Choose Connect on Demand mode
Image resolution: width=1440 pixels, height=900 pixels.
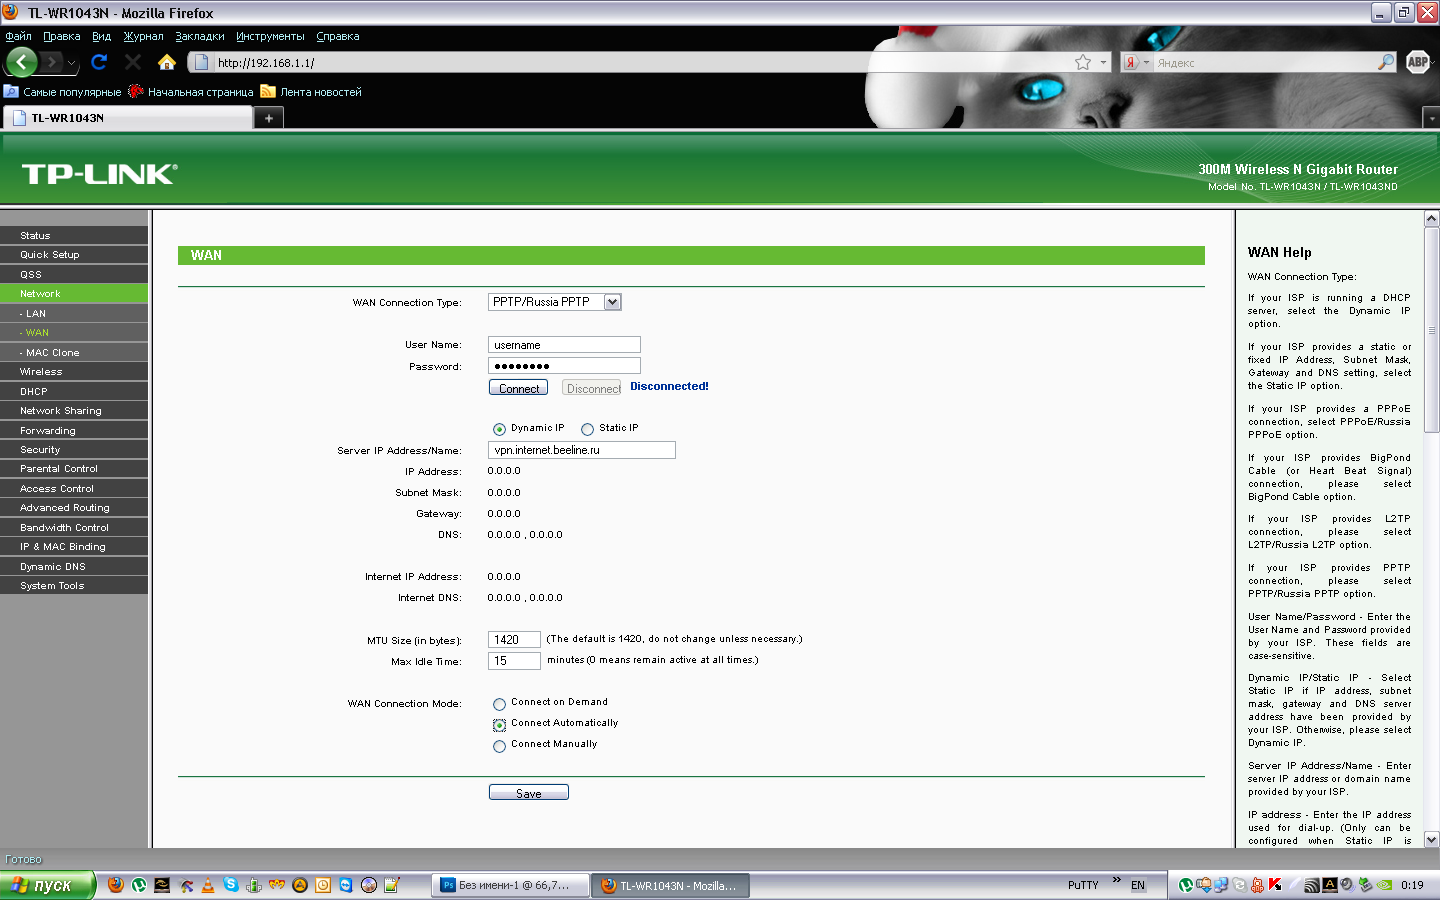pos(499,704)
